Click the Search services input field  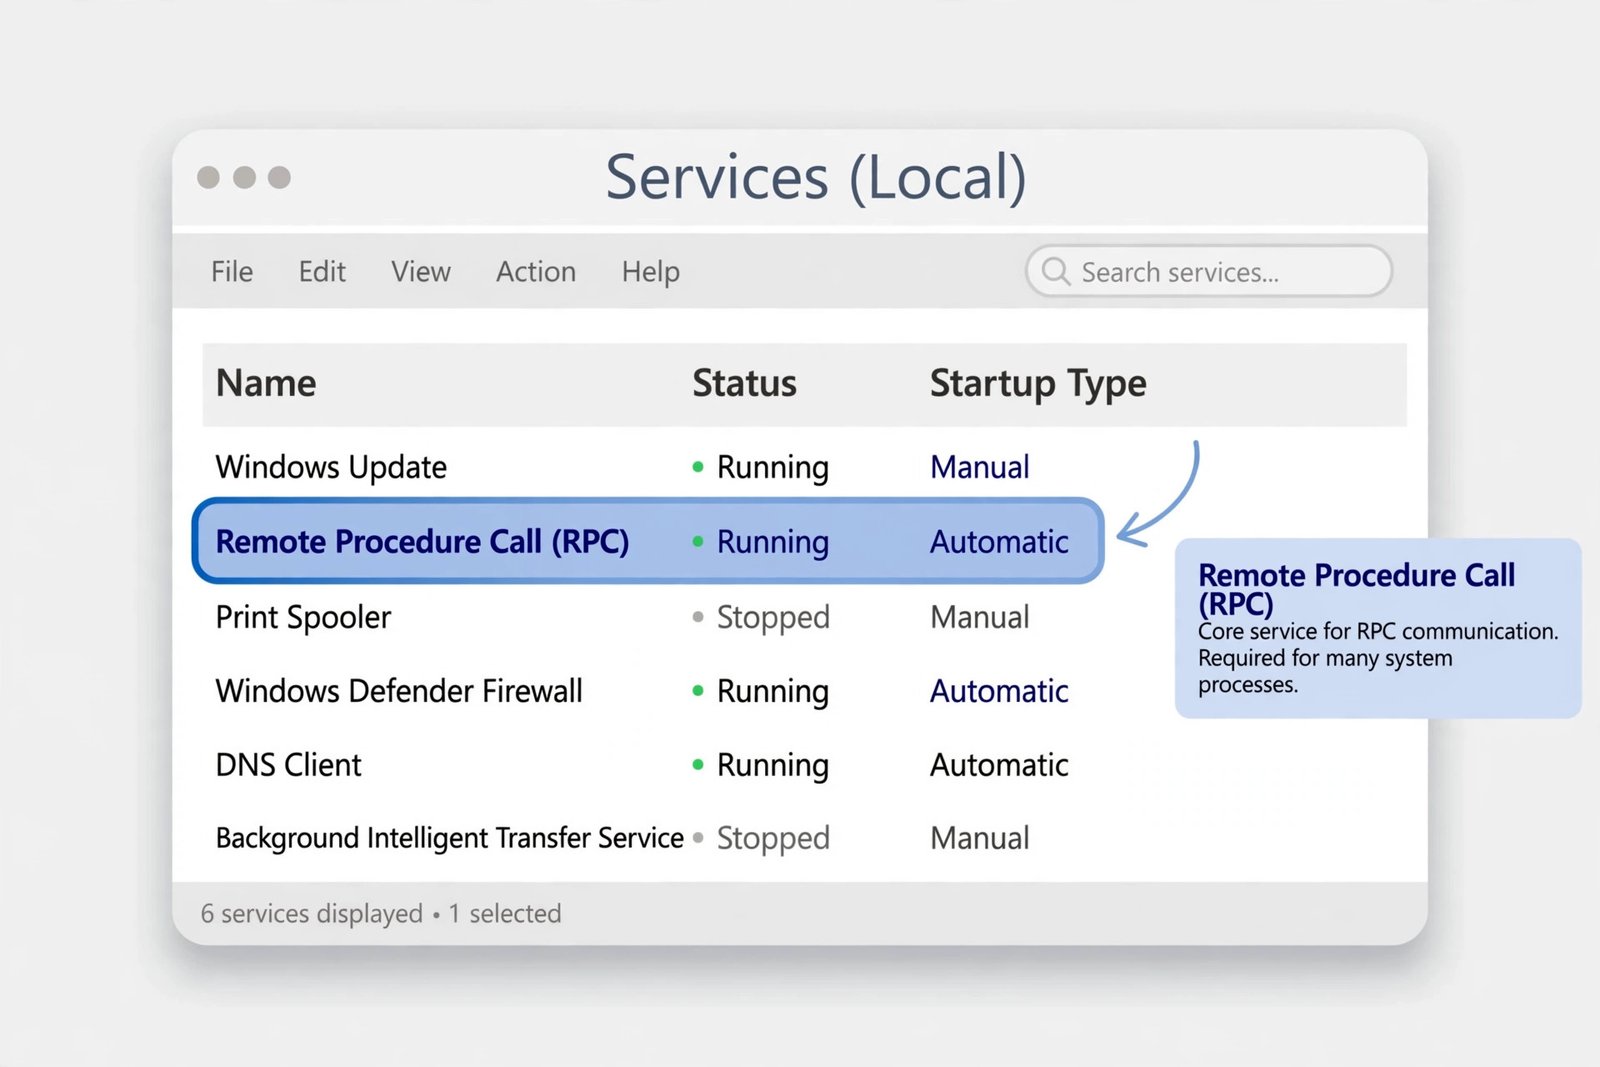(1209, 271)
